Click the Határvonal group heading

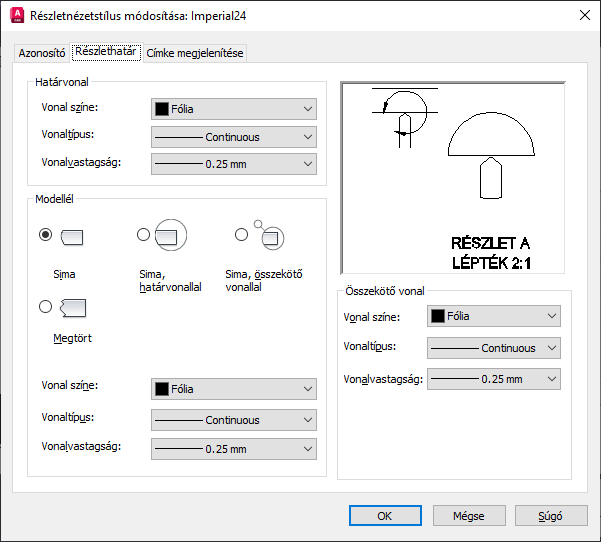[x=62, y=82]
